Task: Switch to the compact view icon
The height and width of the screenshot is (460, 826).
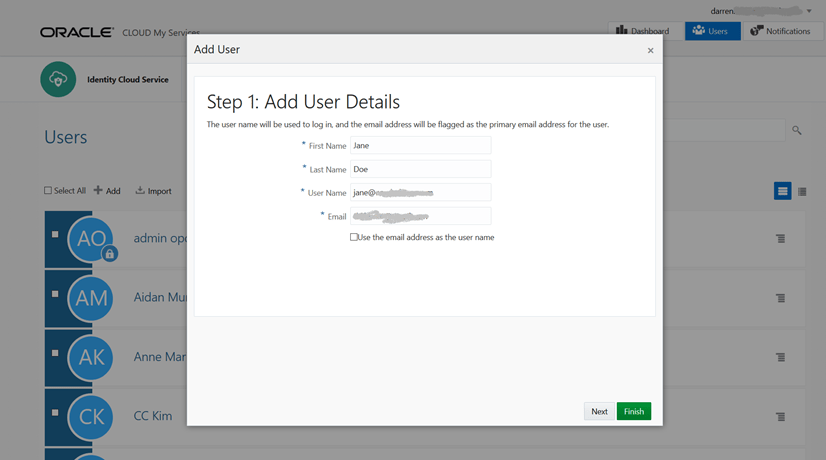Action: (x=802, y=191)
